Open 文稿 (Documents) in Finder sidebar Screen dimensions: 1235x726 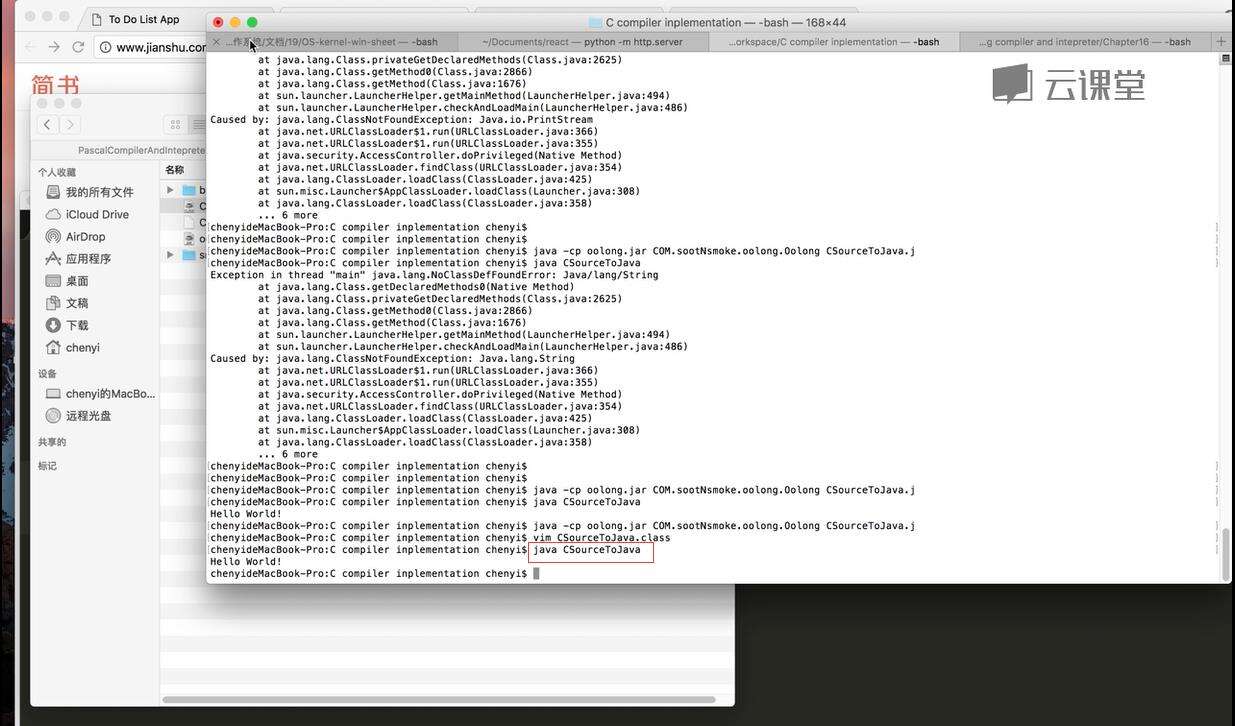pos(77,303)
